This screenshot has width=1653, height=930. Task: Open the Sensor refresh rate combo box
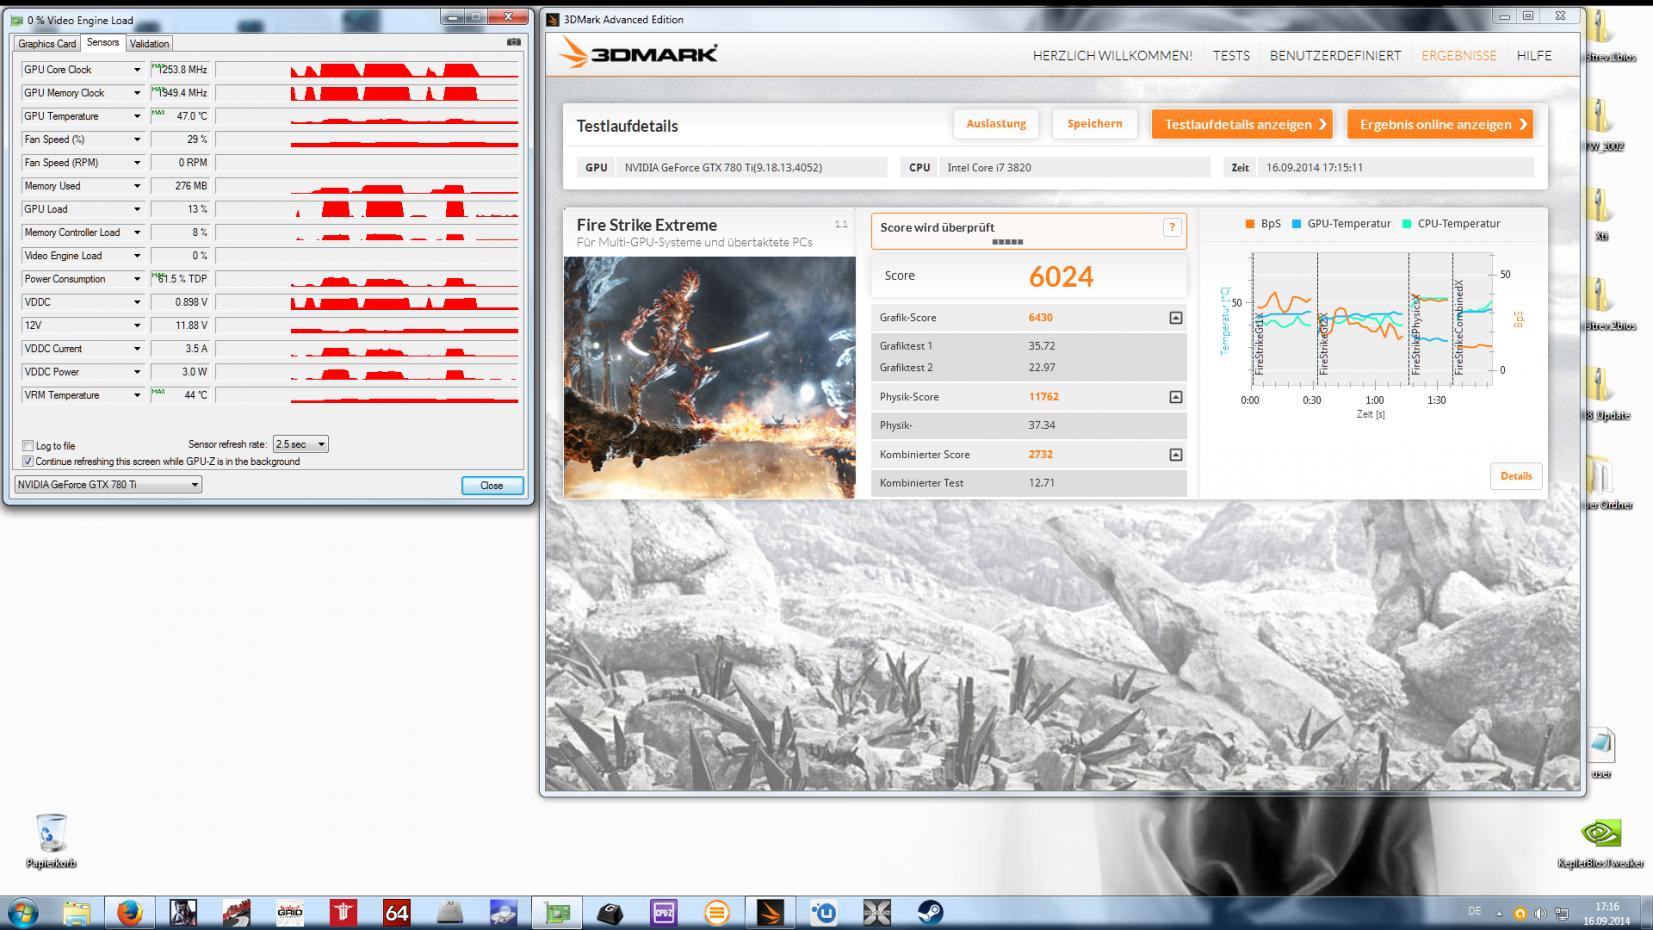(300, 444)
